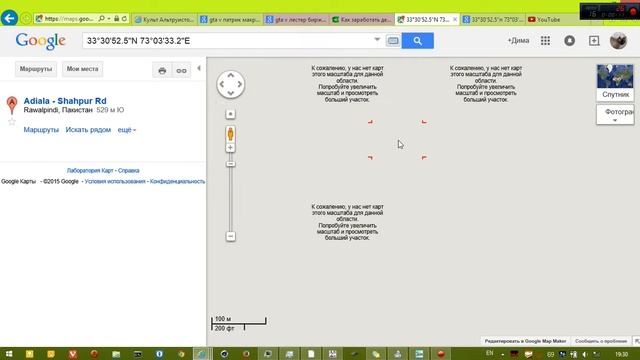
Task: Switch to second 33°30'52.5"N 73°03' tab
Action: (493, 19)
